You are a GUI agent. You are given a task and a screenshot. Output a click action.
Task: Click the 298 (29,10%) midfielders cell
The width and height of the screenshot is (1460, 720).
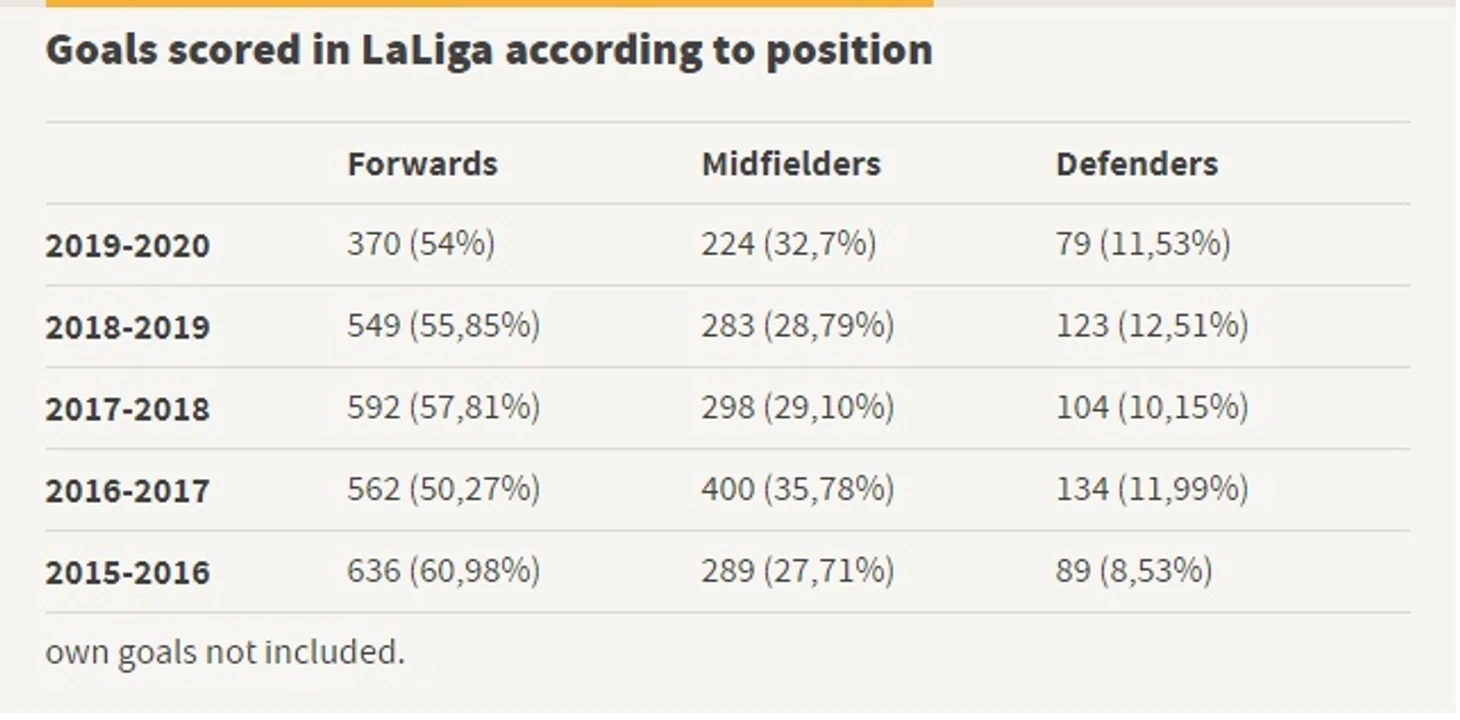[x=798, y=408]
